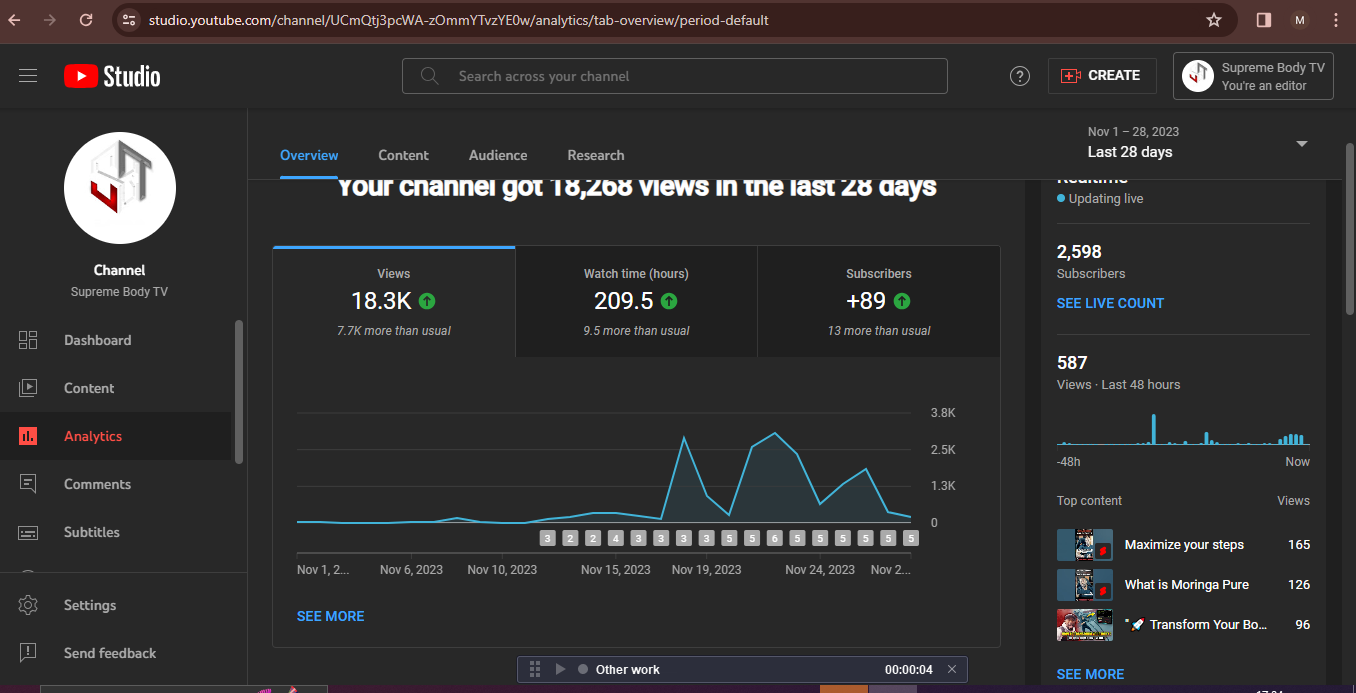Click the 2,598 subscribers count

coord(1079,252)
